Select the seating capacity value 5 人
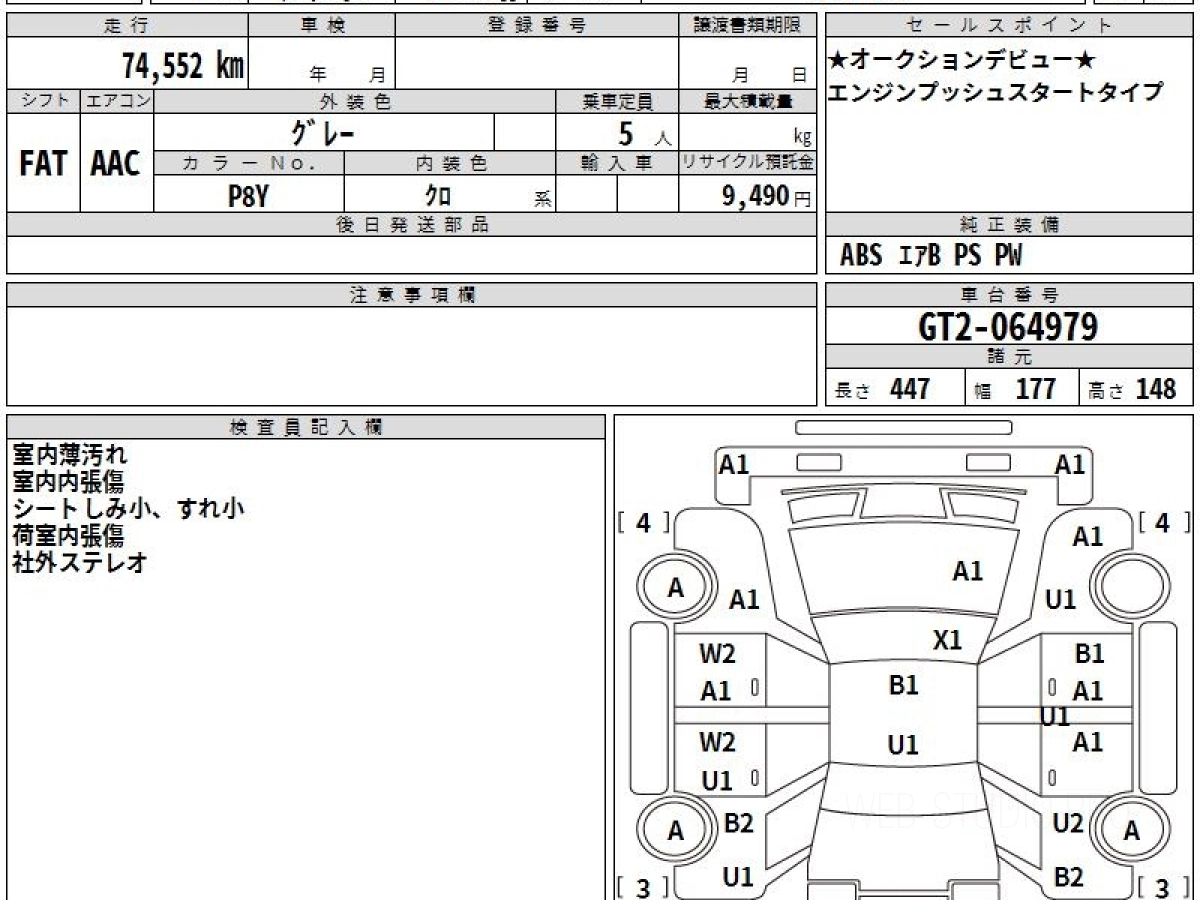1200x900 pixels. [644, 133]
